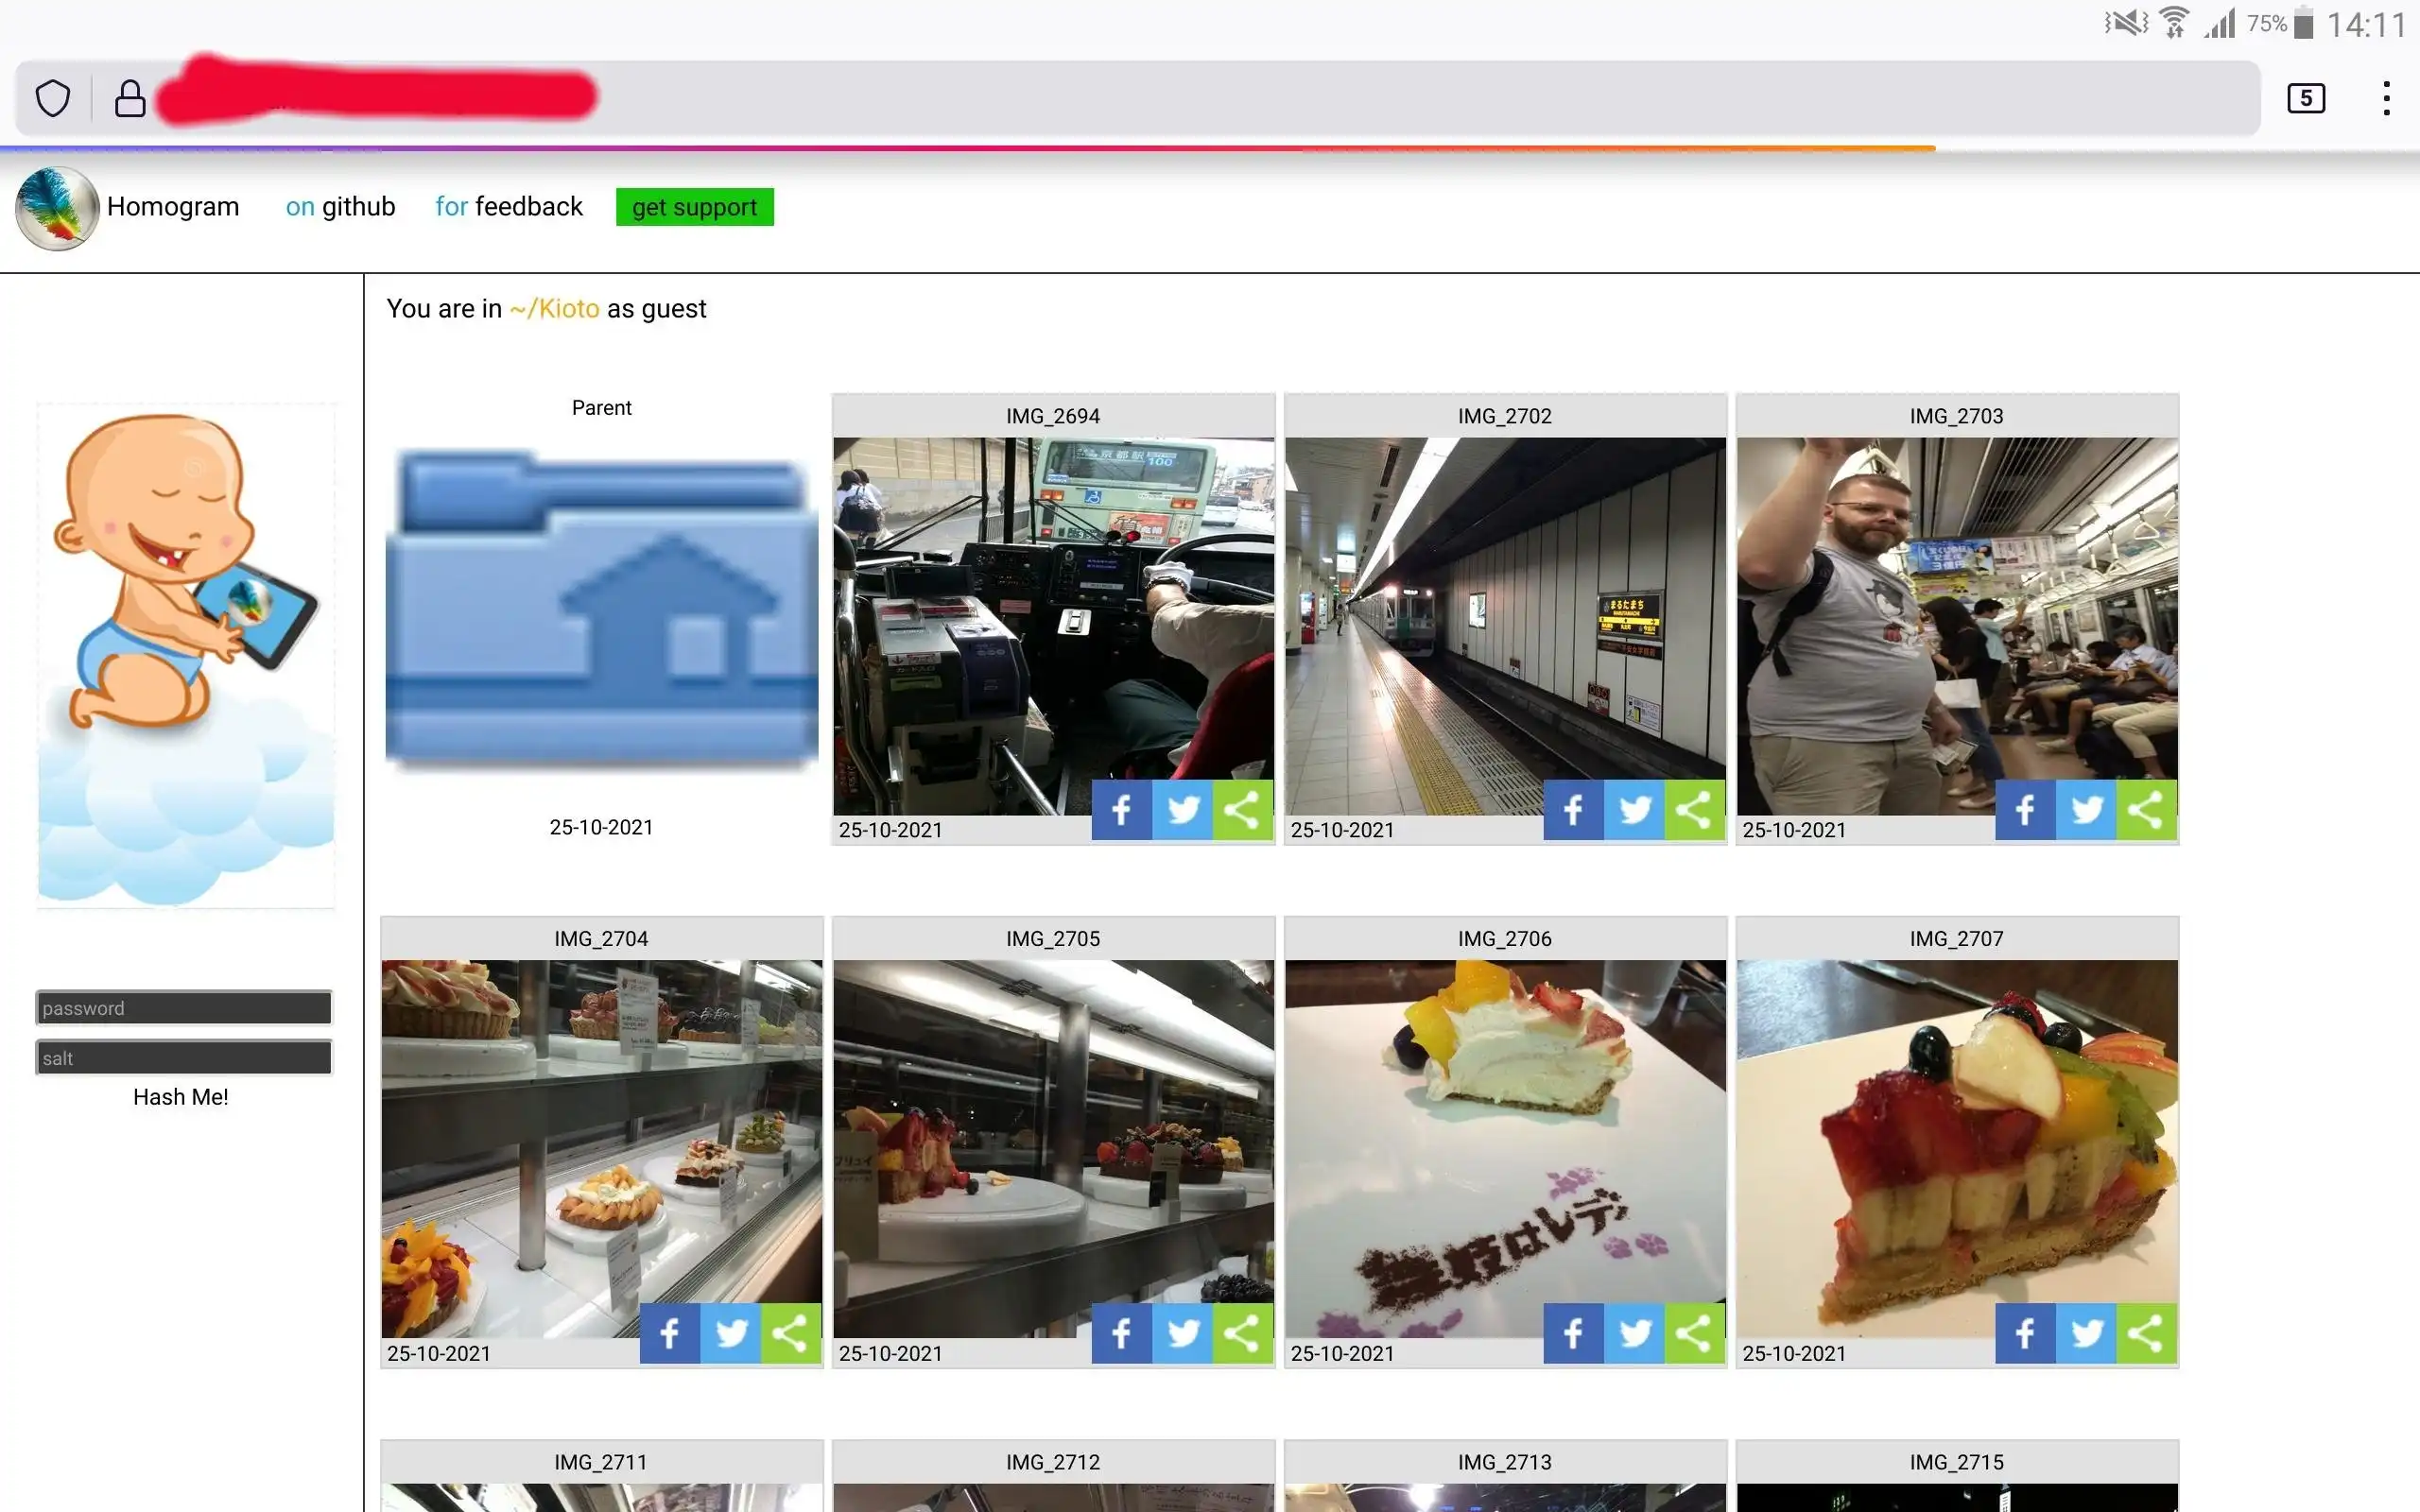Image resolution: width=2420 pixels, height=1512 pixels.
Task: Click the 'on github' link
Action: coord(339,207)
